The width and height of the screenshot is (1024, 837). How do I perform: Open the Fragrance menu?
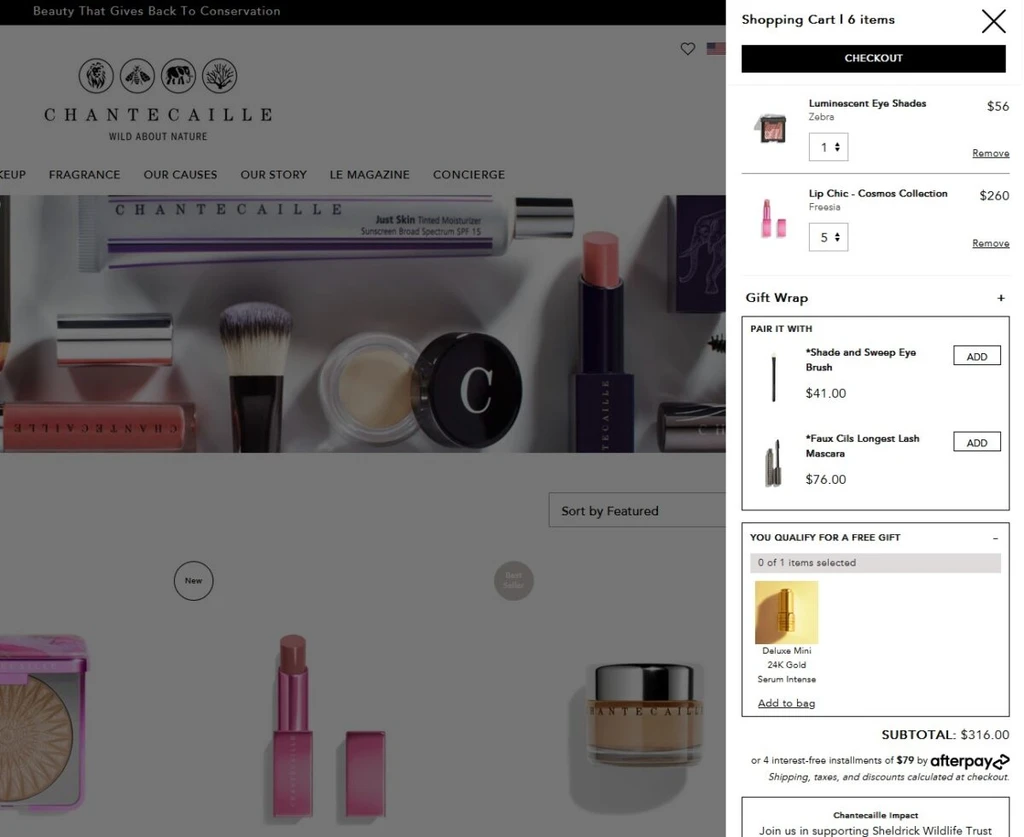click(84, 175)
